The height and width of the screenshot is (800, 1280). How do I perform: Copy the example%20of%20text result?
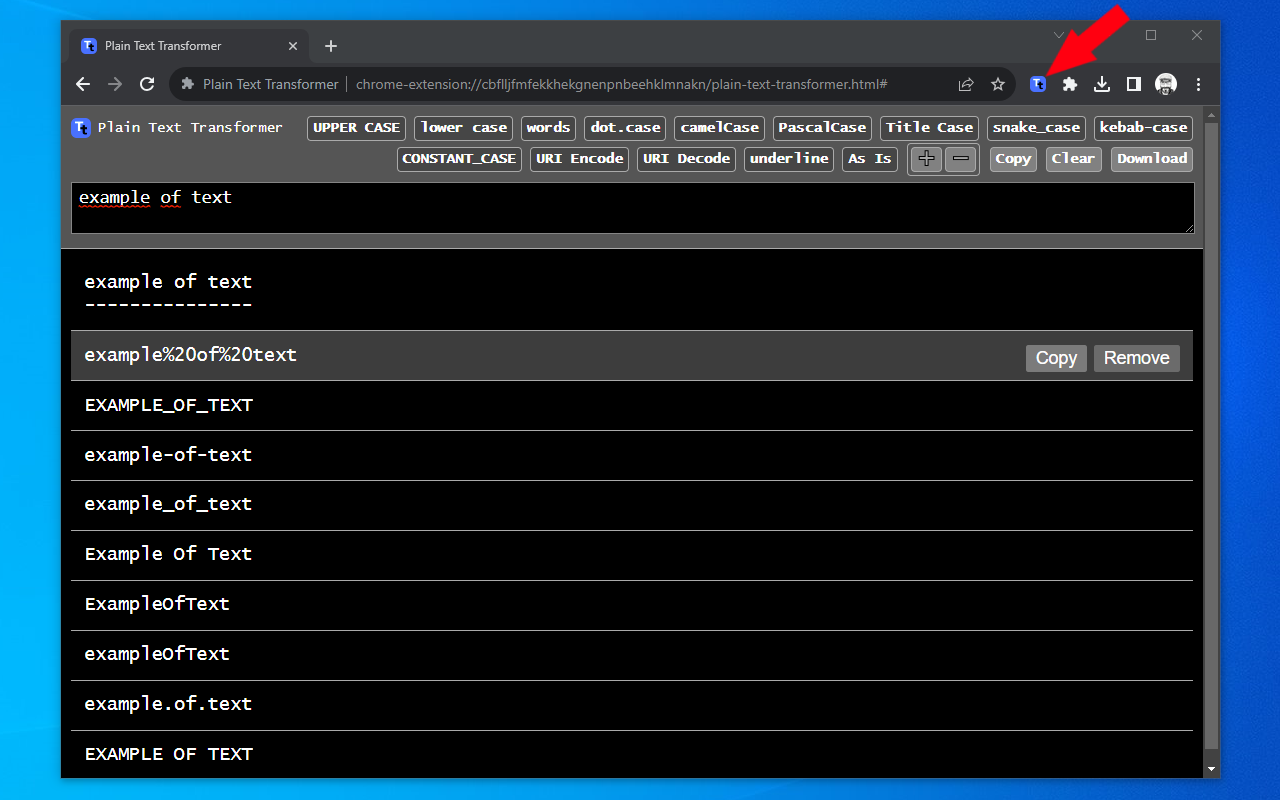coord(1056,358)
